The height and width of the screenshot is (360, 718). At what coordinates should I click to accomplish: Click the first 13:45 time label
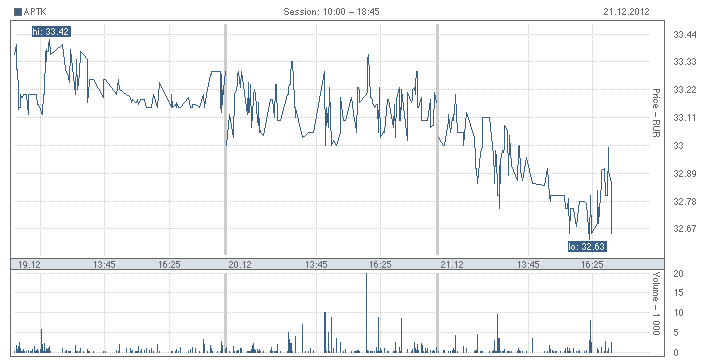coord(104,264)
